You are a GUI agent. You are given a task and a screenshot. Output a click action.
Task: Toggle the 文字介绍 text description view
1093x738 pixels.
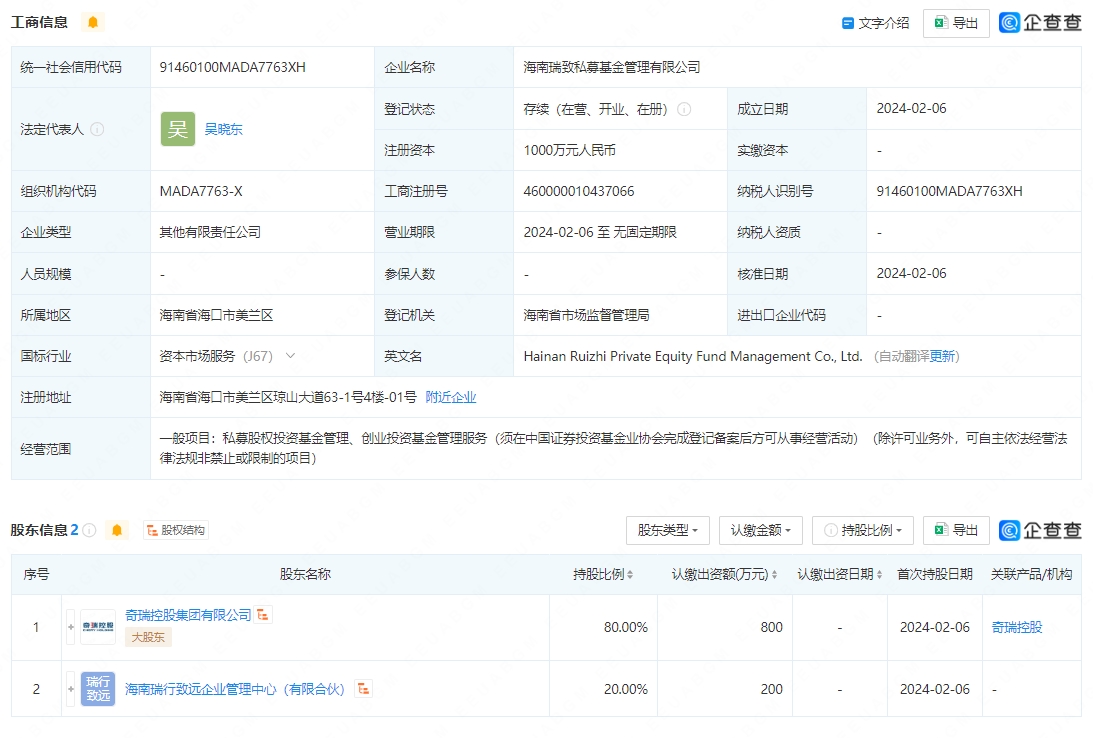(876, 23)
